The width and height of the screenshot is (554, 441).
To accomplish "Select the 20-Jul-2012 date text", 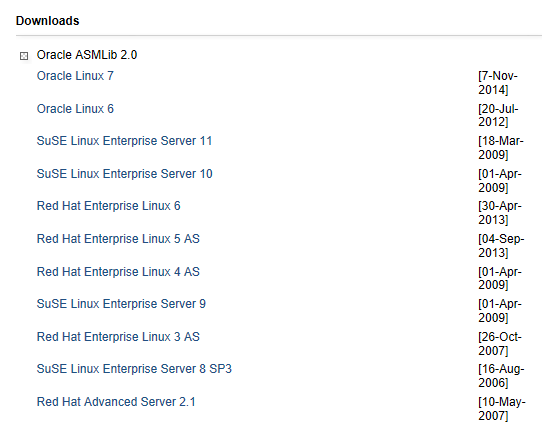I will [x=498, y=115].
